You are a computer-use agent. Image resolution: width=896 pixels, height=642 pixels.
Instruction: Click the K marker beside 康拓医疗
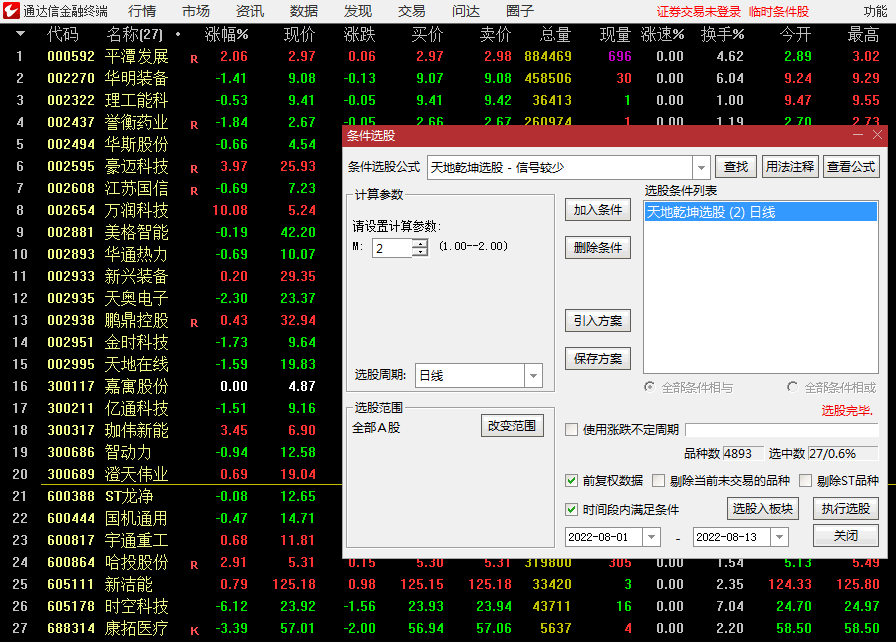click(x=194, y=631)
